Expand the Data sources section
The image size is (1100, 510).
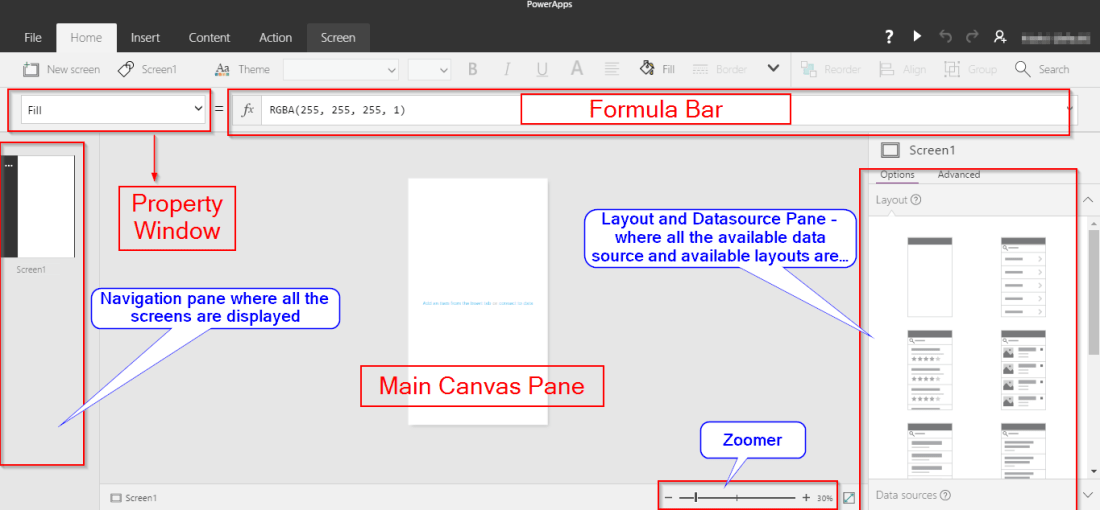coord(1088,495)
